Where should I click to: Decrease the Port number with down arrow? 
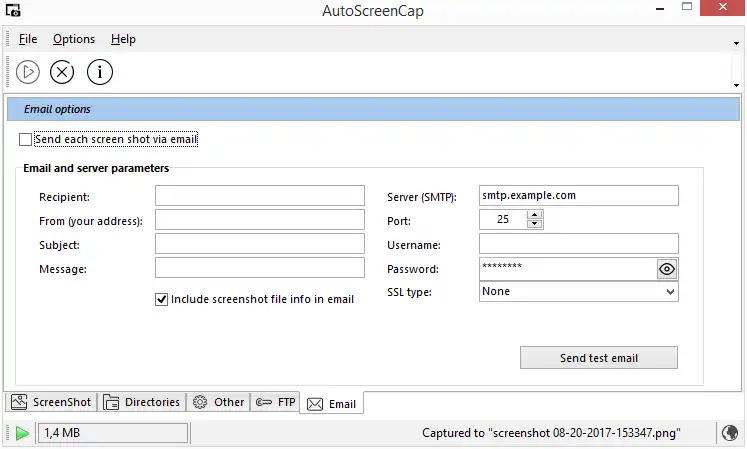[535, 224]
